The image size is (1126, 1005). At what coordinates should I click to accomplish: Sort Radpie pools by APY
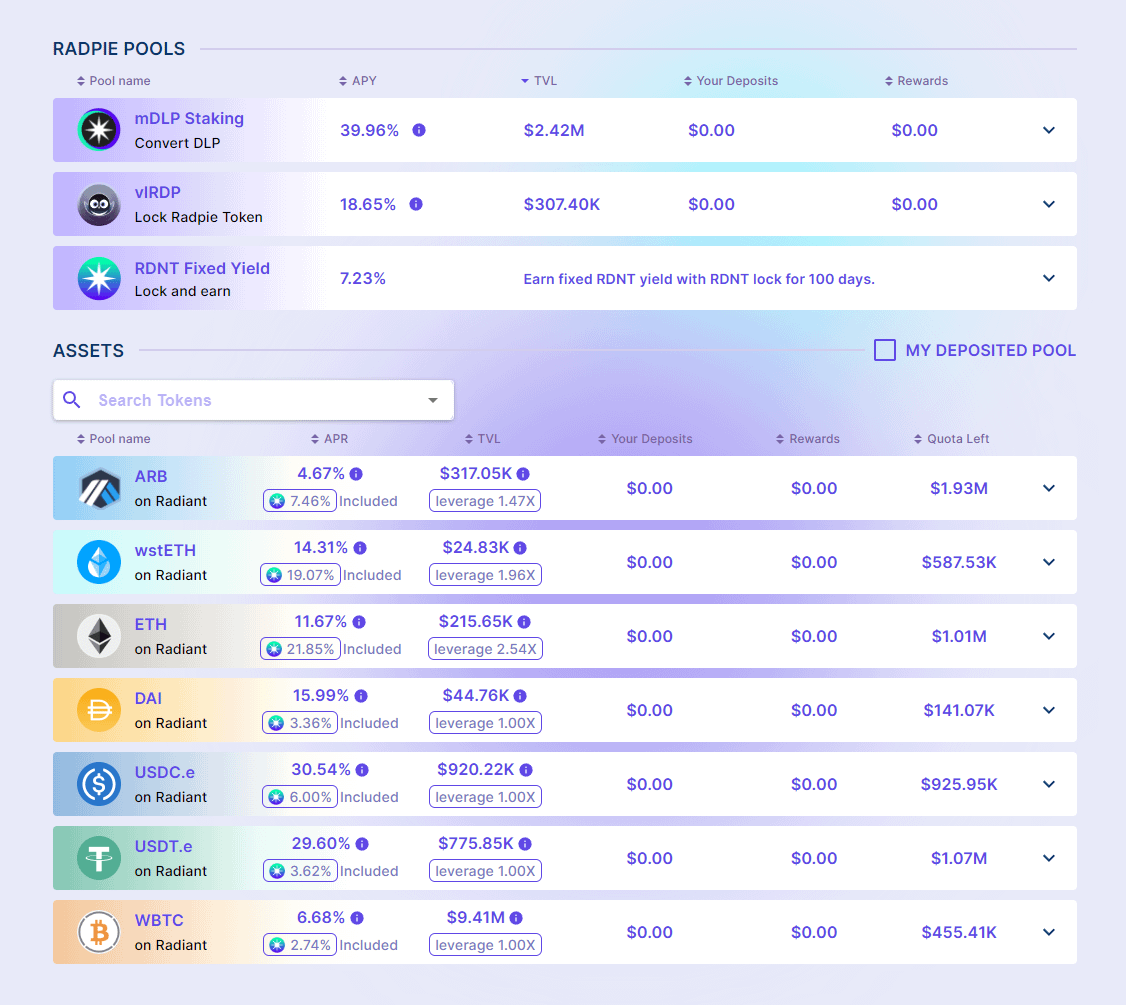coord(358,81)
